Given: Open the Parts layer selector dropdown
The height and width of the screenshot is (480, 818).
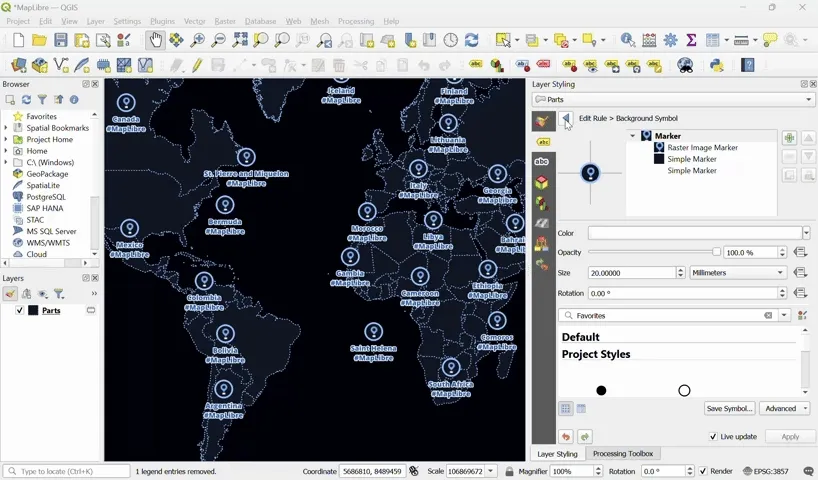Looking at the screenshot, I should (674, 100).
